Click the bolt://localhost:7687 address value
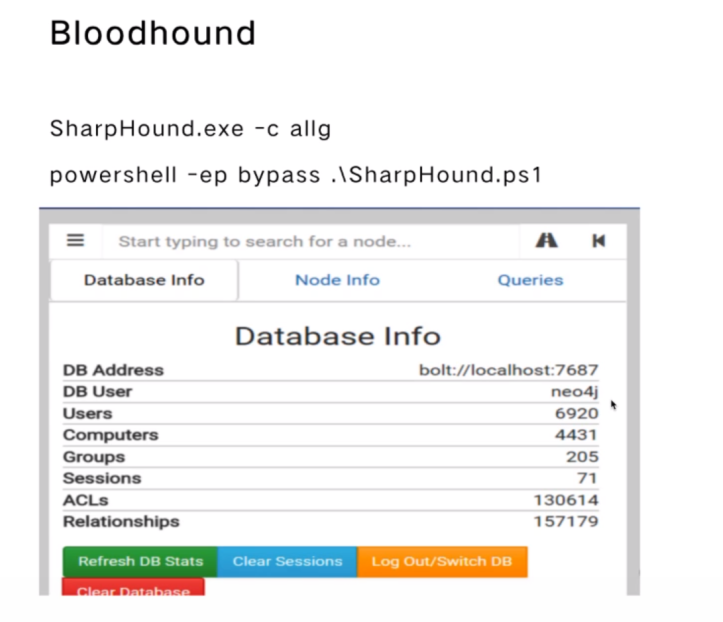723x622 pixels. [508, 370]
